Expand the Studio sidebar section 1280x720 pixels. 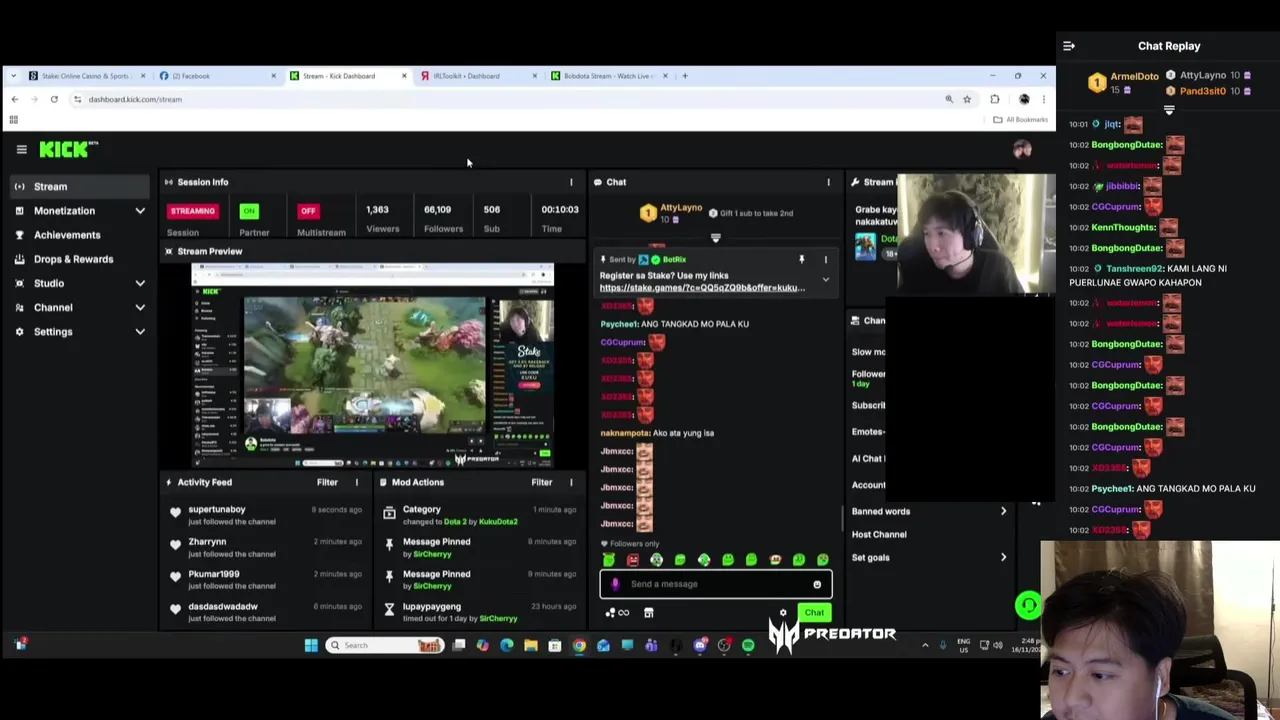(x=140, y=284)
